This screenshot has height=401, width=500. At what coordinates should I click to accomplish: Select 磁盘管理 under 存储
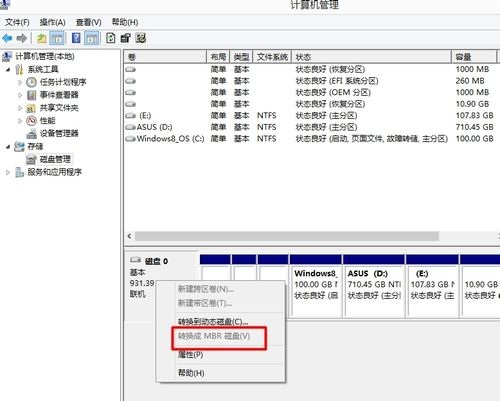click(x=55, y=159)
